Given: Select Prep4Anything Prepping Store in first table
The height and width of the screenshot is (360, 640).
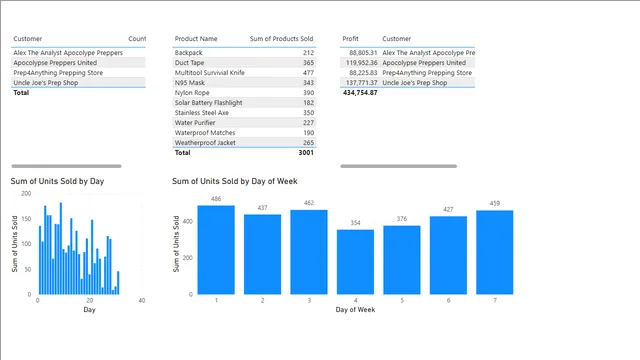Looking at the screenshot, I should (78, 73).
